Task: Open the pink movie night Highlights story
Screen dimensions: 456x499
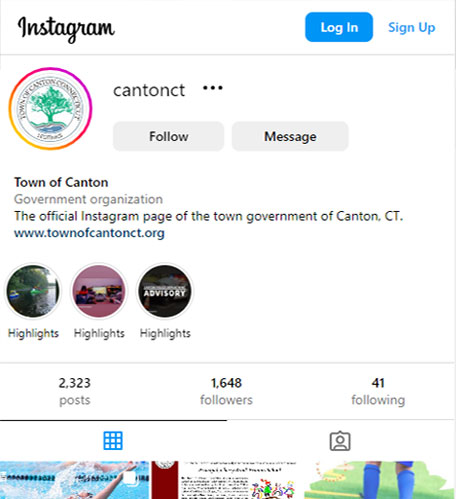Action: tap(99, 291)
